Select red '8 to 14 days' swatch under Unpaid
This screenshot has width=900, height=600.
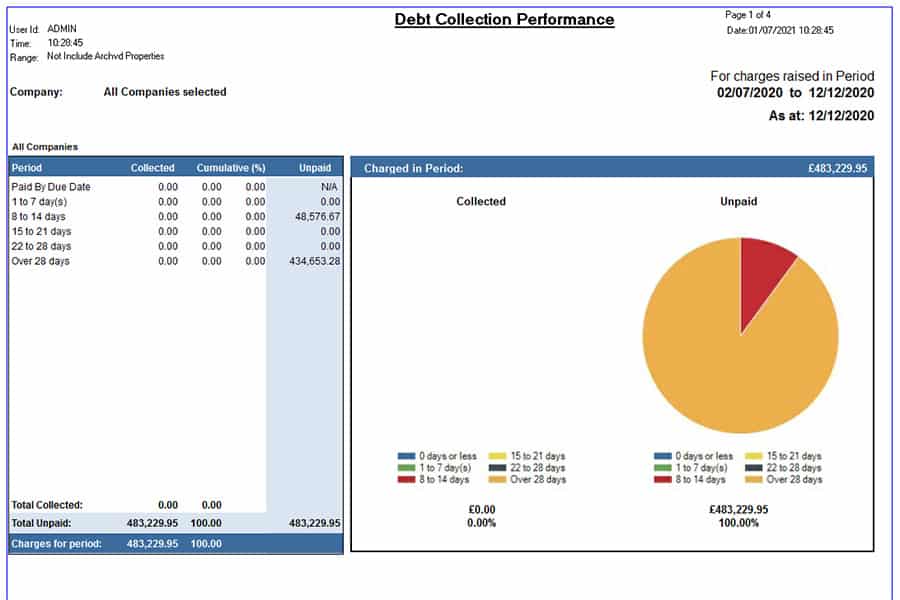(662, 480)
